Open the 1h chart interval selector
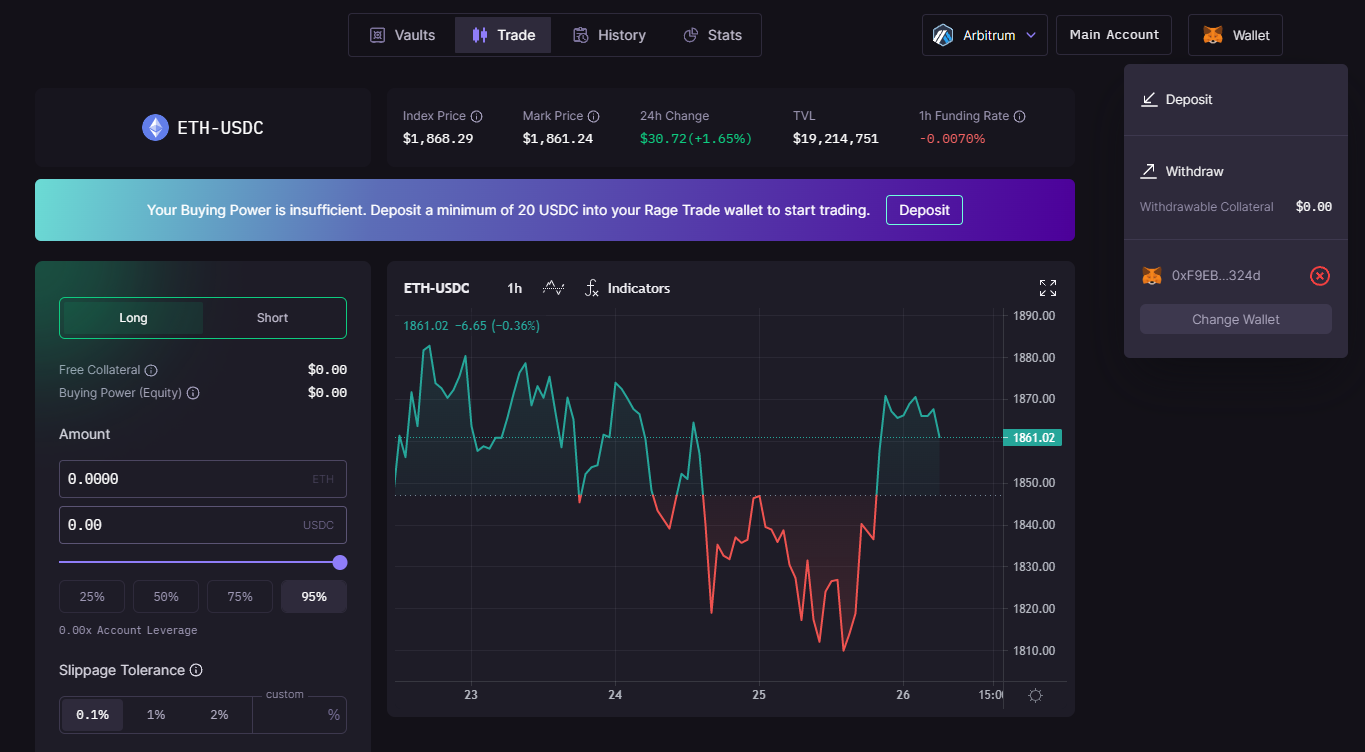The height and width of the screenshot is (752, 1365). [514, 288]
